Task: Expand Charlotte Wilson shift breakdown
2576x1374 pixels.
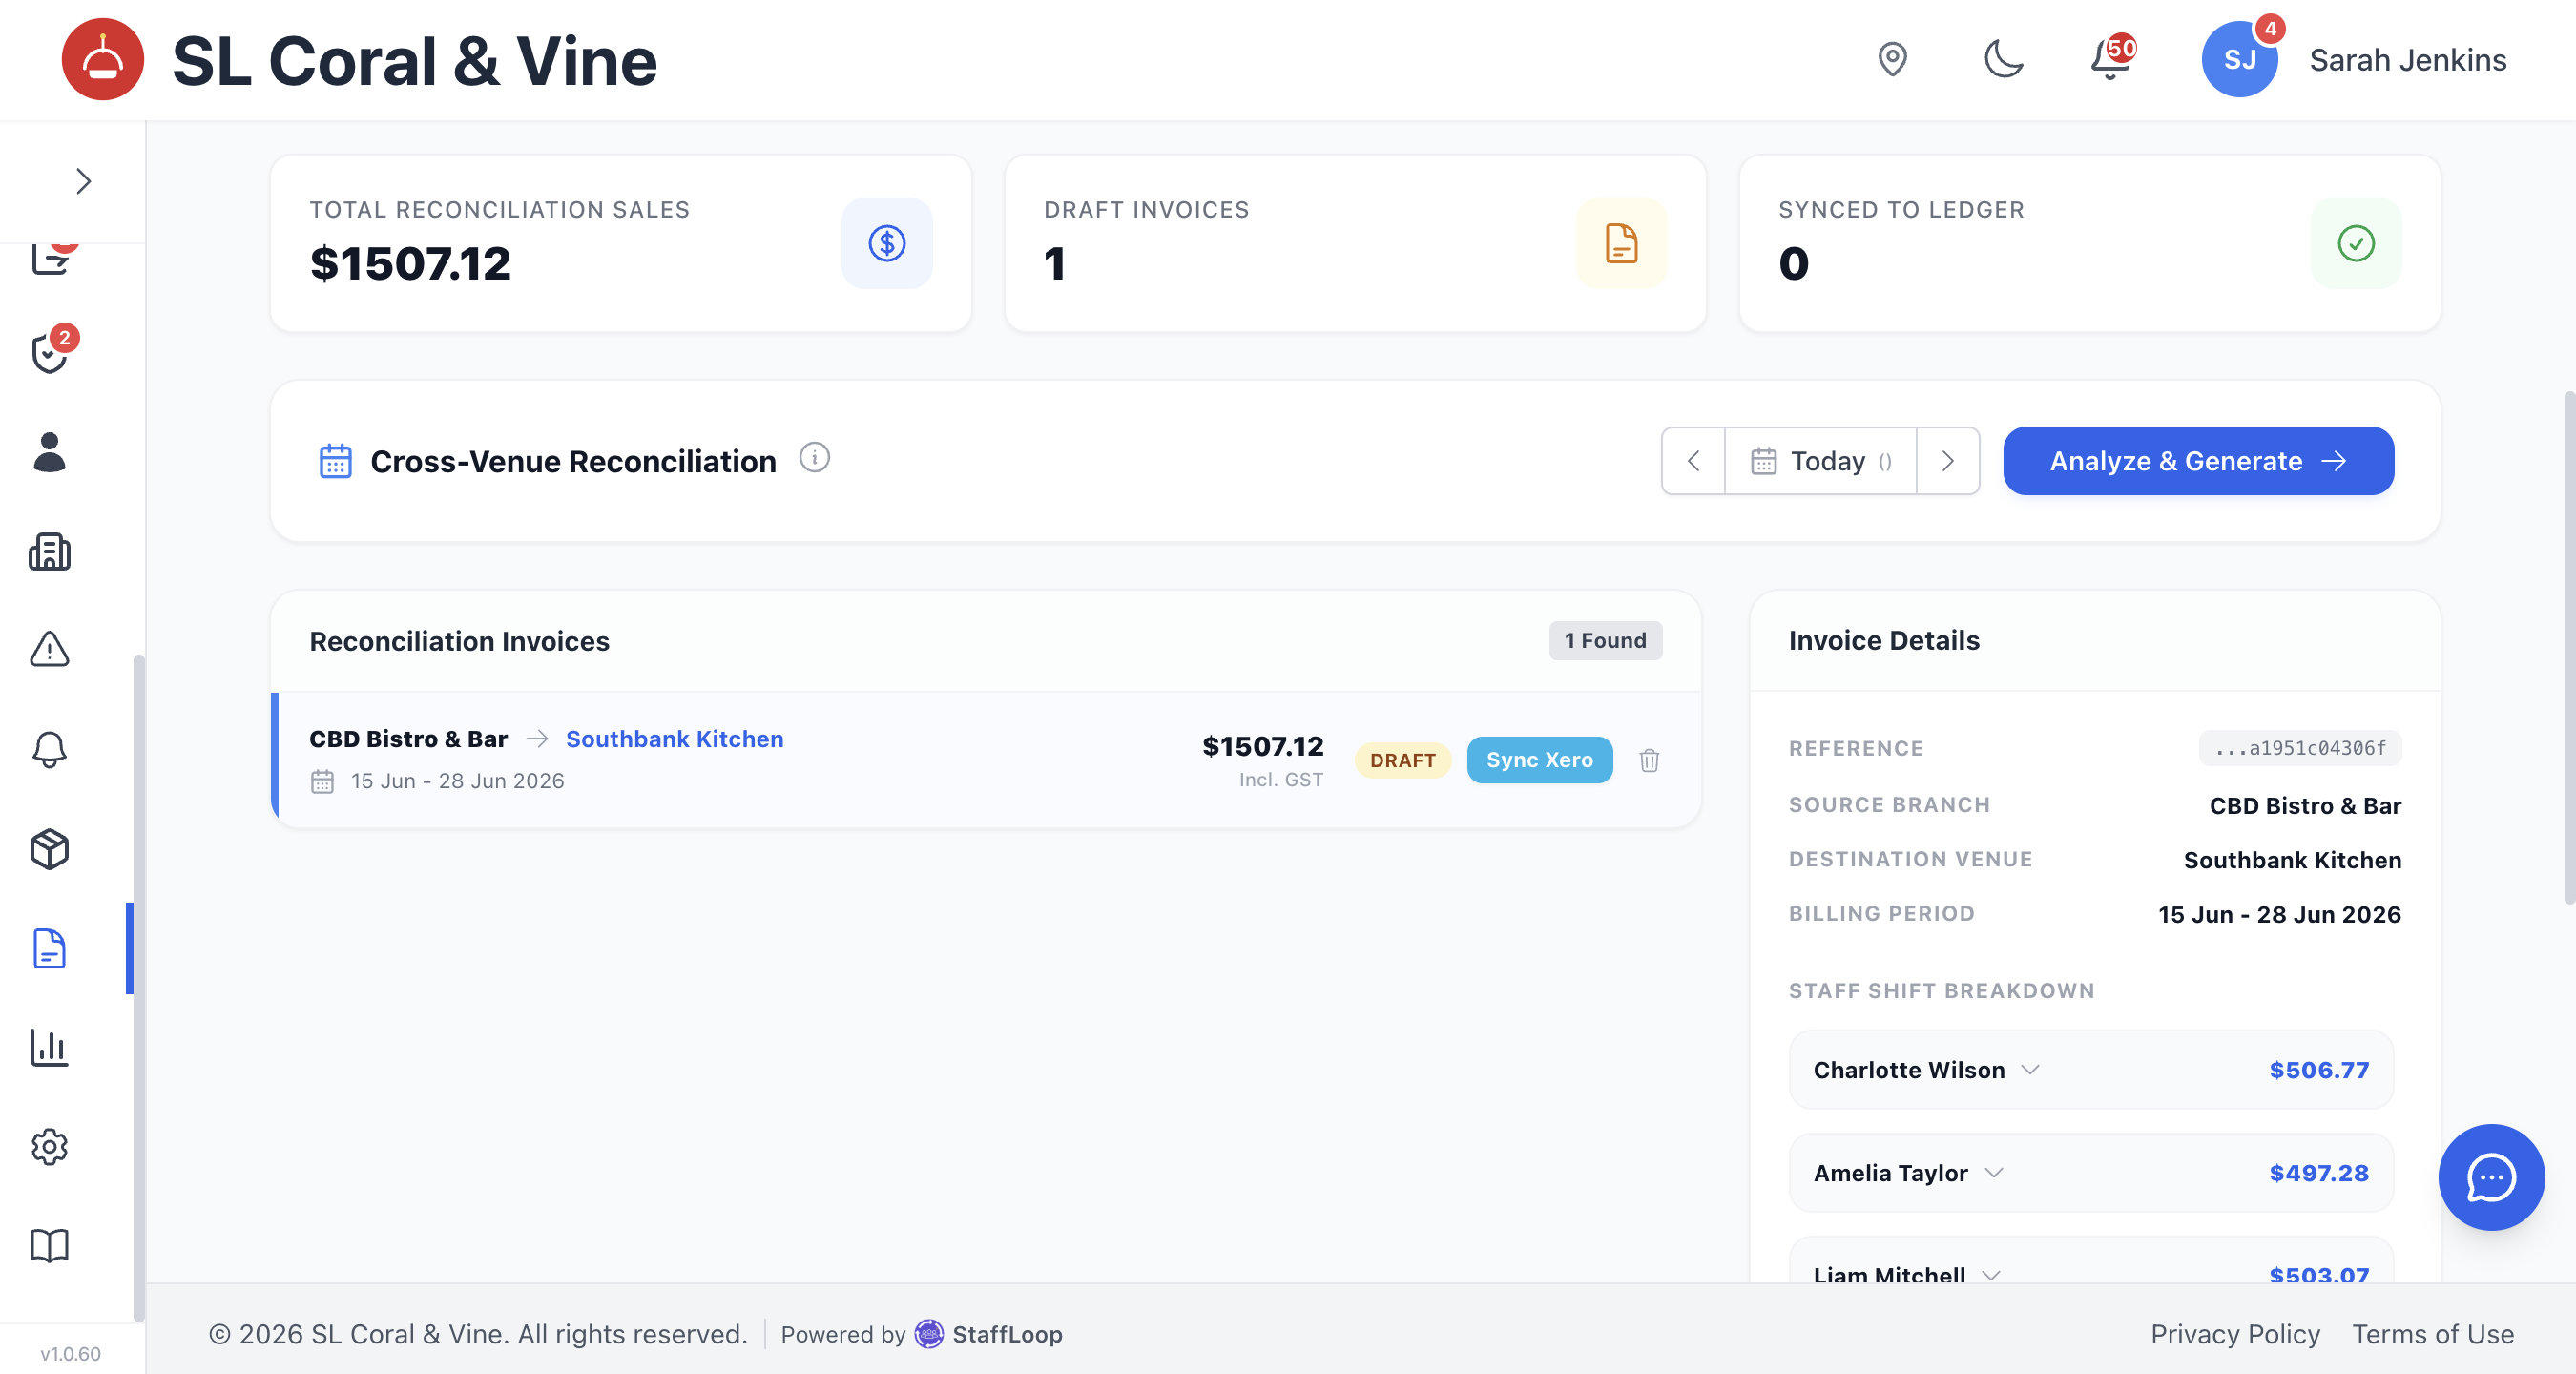Action: point(2091,1070)
